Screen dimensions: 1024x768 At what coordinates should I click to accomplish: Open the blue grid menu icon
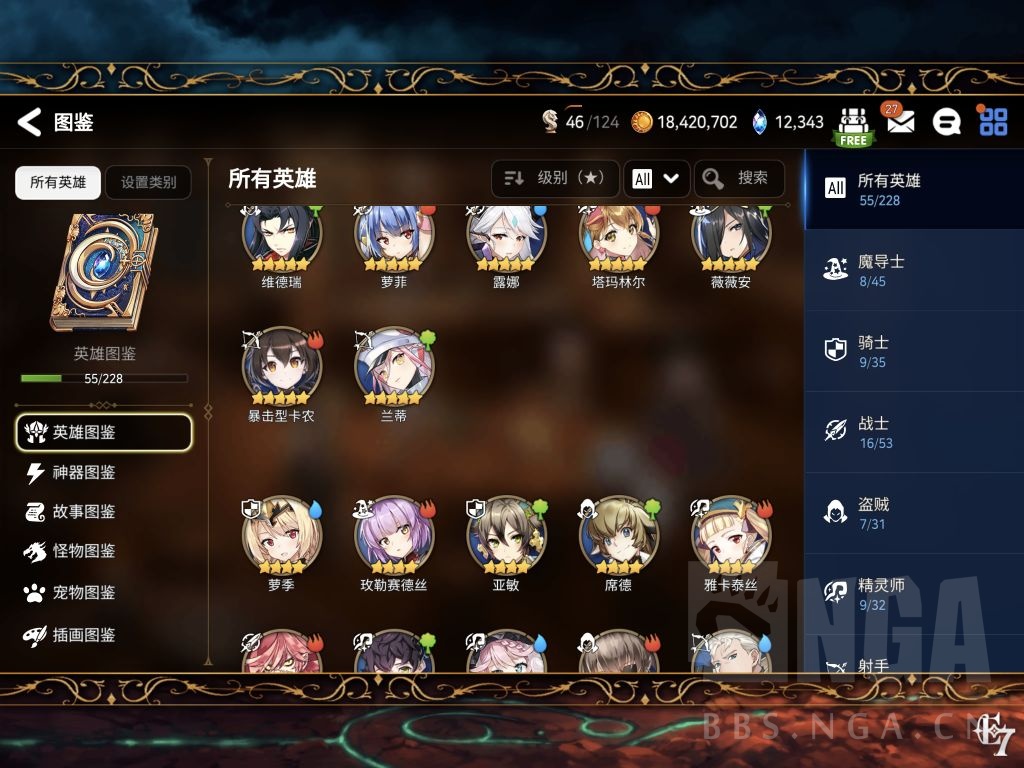pyautogui.click(x=993, y=121)
